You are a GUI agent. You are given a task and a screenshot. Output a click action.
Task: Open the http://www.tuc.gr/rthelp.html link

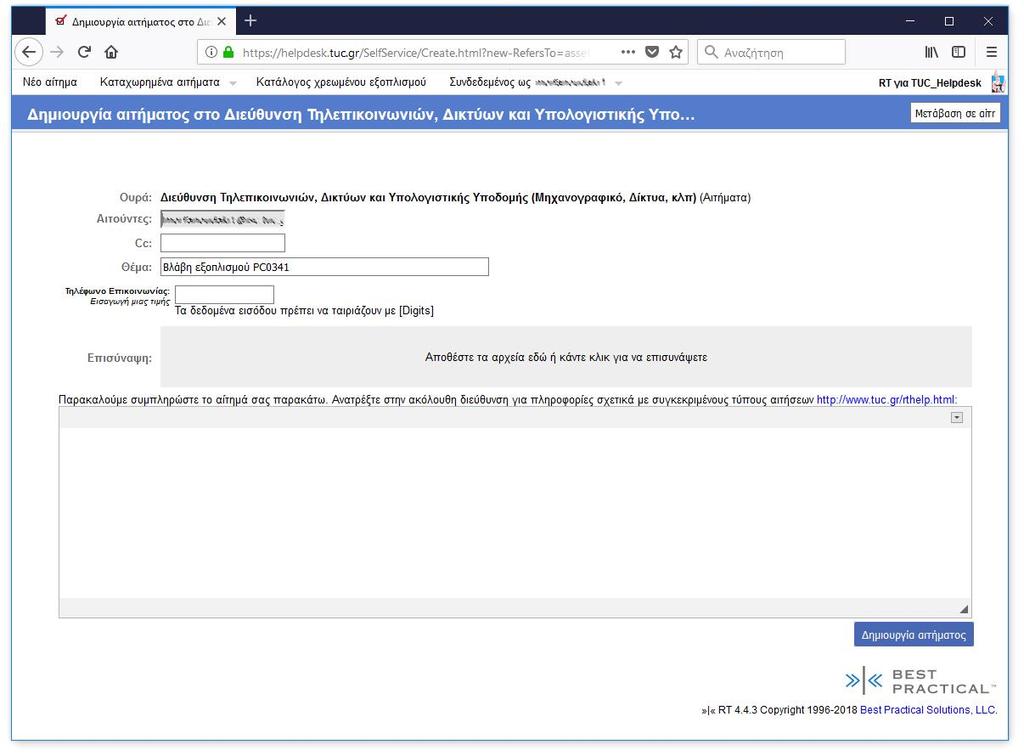(886, 400)
